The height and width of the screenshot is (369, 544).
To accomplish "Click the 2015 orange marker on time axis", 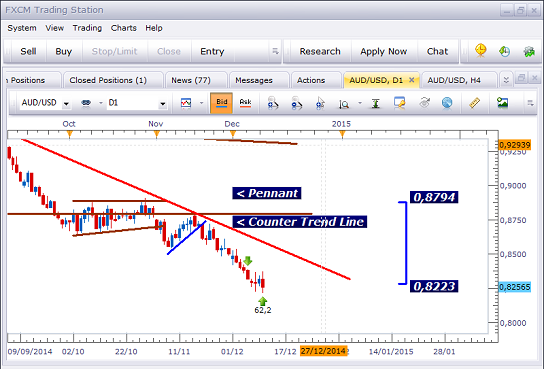I will point(342,134).
